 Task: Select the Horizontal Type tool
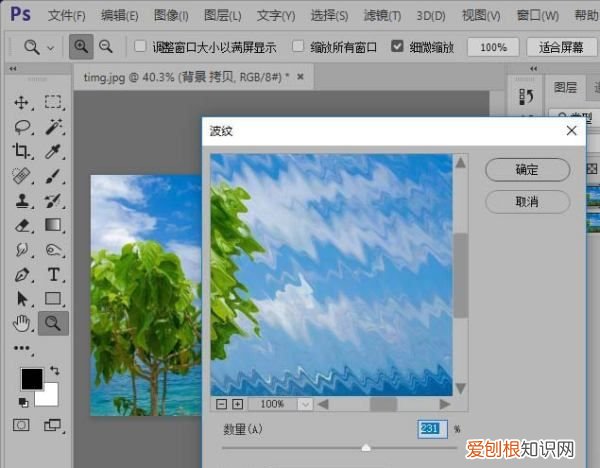pyautogui.click(x=53, y=274)
